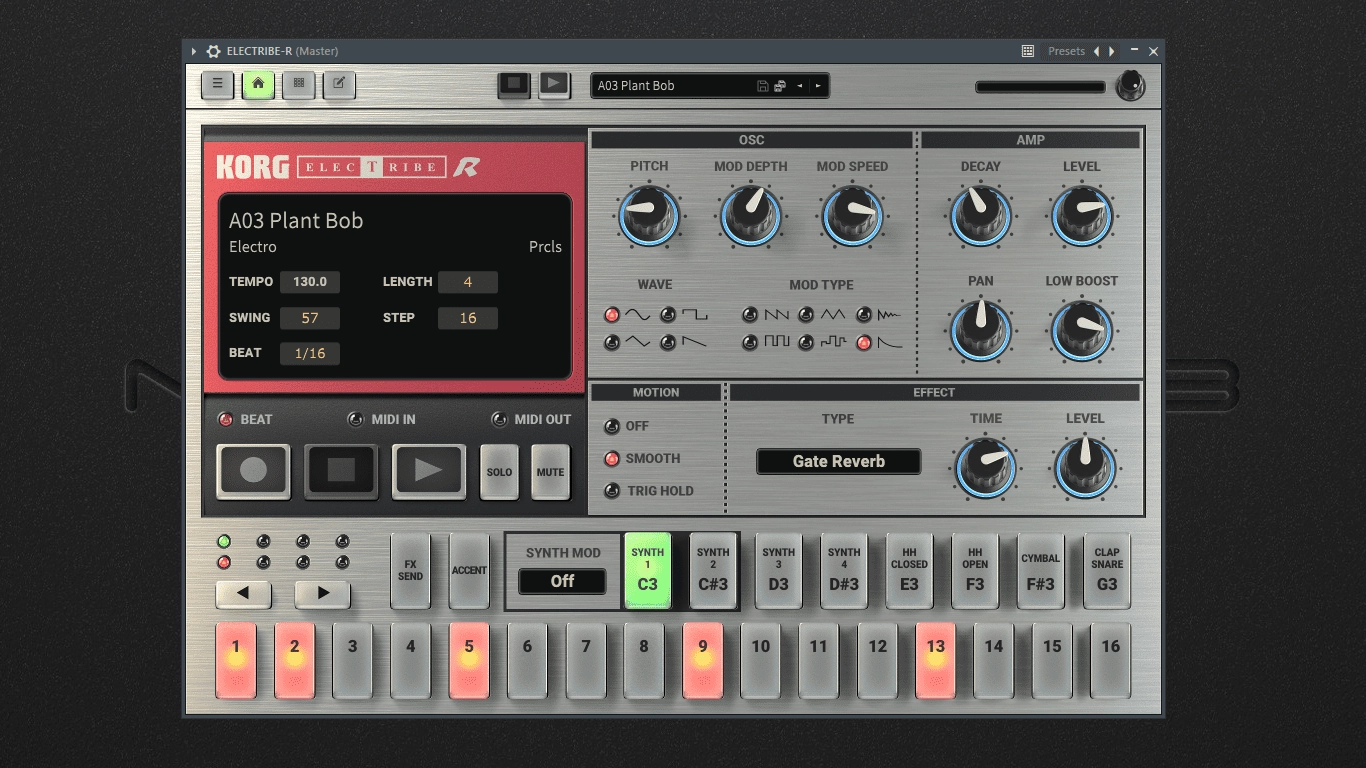The image size is (1366, 768).
Task: Open the Gate Reverb effect type dropdown
Action: coord(838,461)
